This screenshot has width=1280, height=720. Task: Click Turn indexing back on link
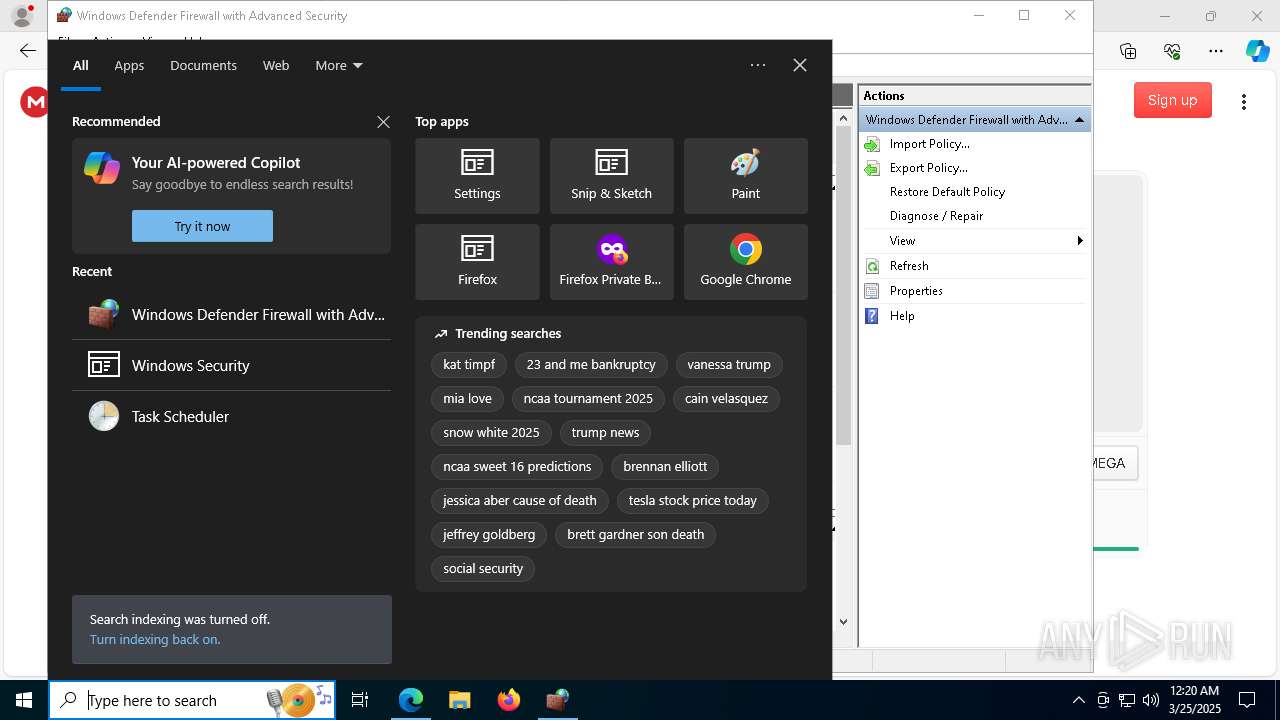click(x=155, y=640)
